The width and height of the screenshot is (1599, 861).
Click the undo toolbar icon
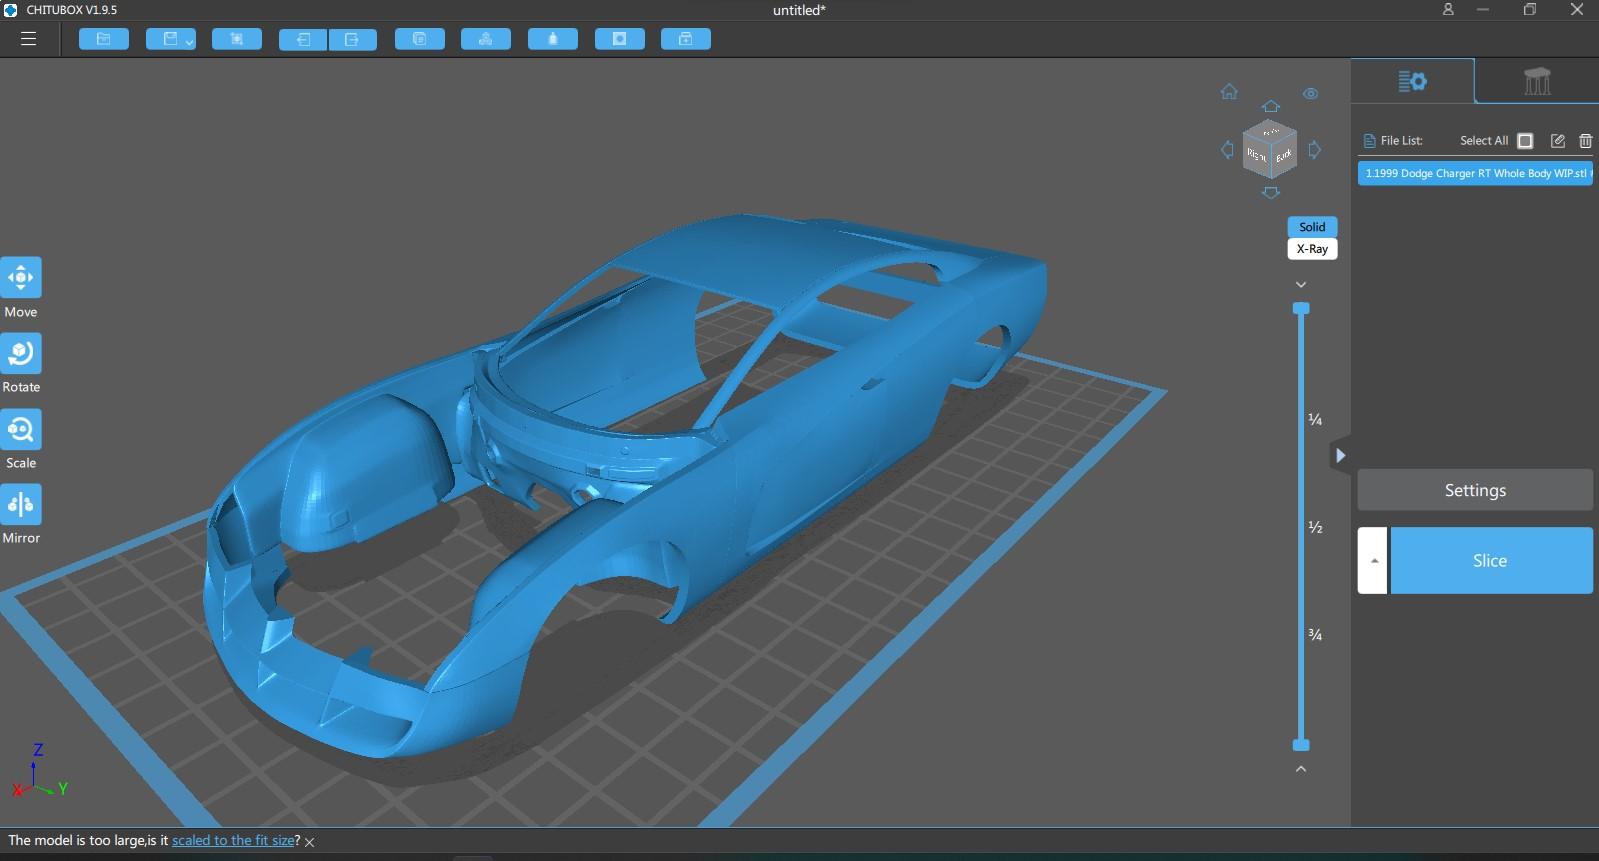click(303, 39)
